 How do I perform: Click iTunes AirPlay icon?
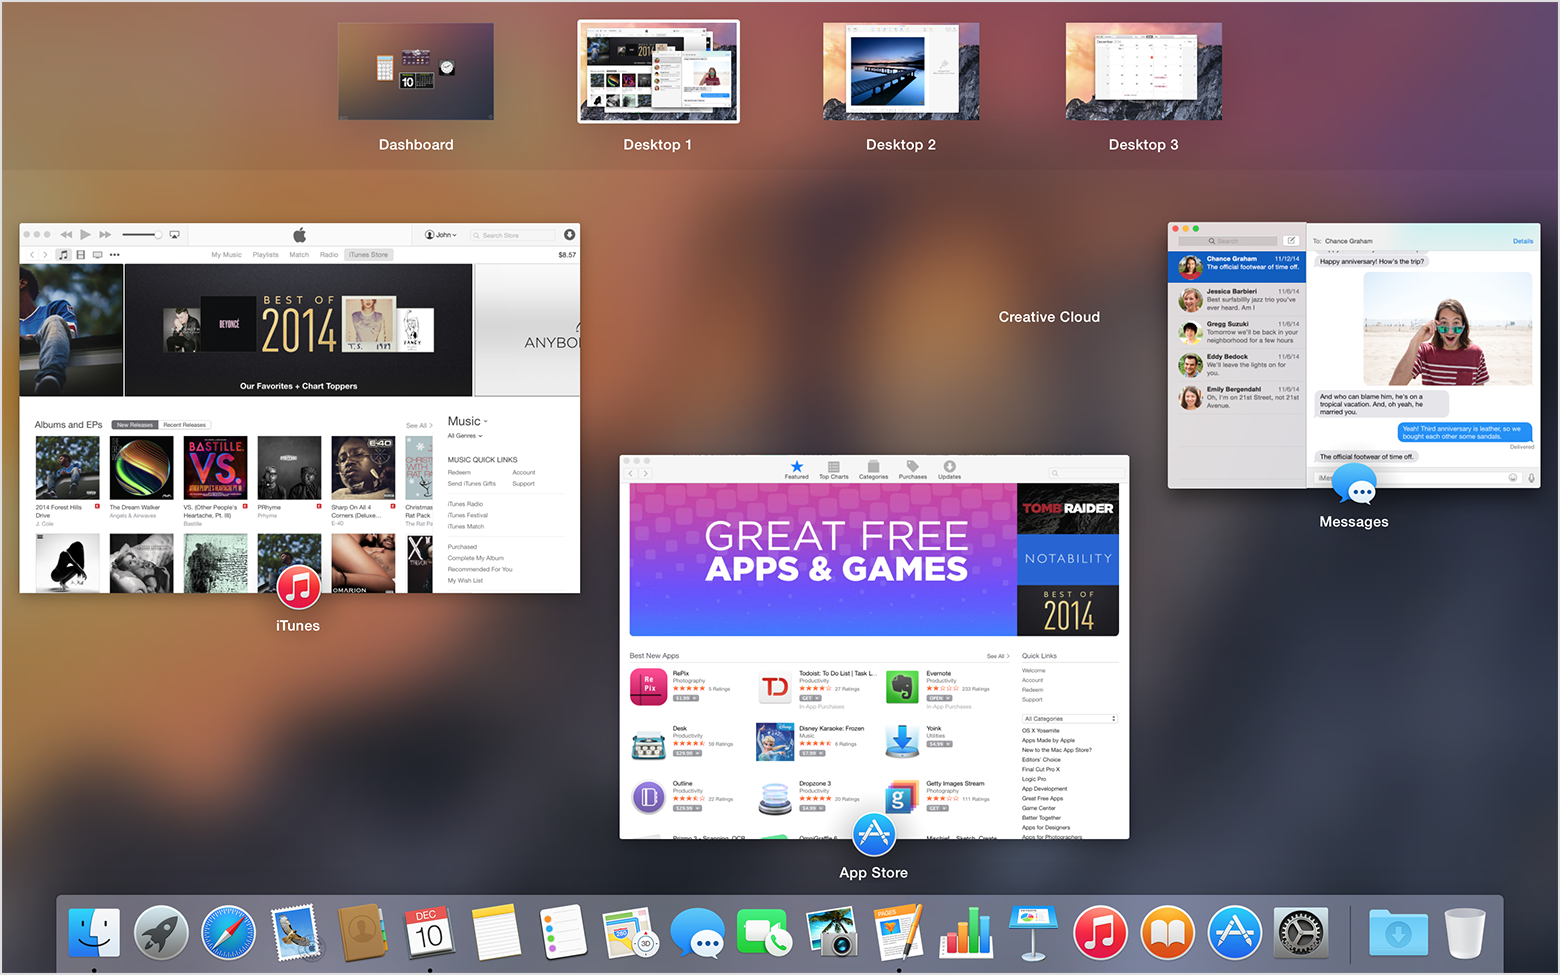tap(174, 235)
